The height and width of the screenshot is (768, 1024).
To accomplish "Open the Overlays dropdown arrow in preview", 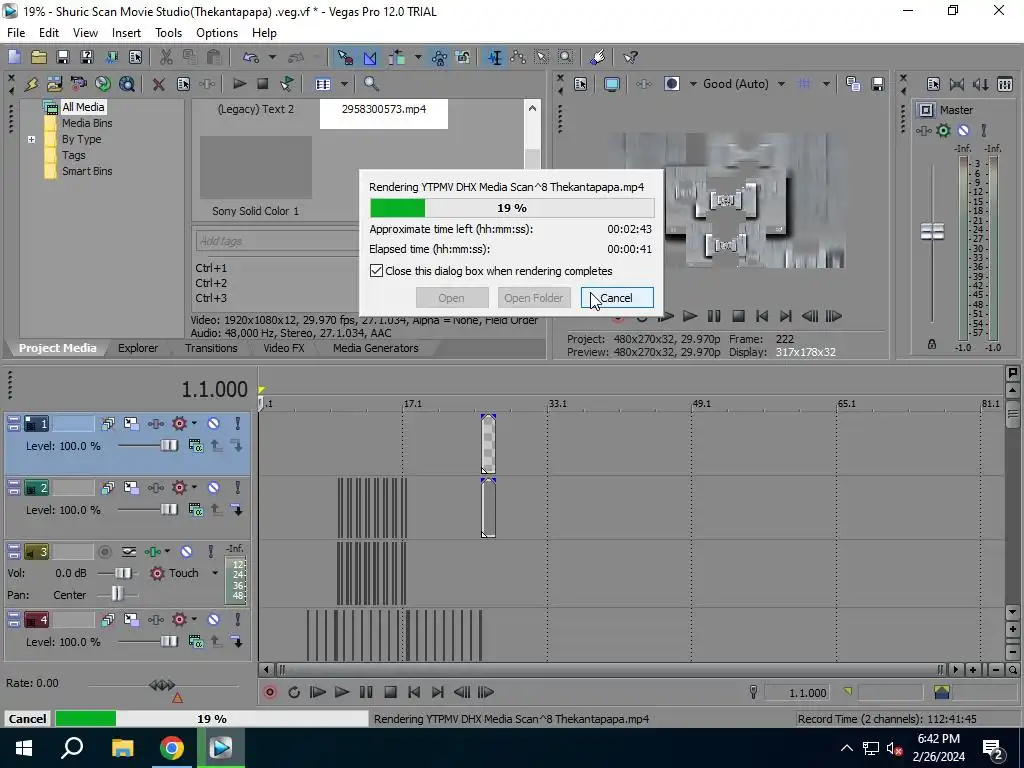I will 826,84.
